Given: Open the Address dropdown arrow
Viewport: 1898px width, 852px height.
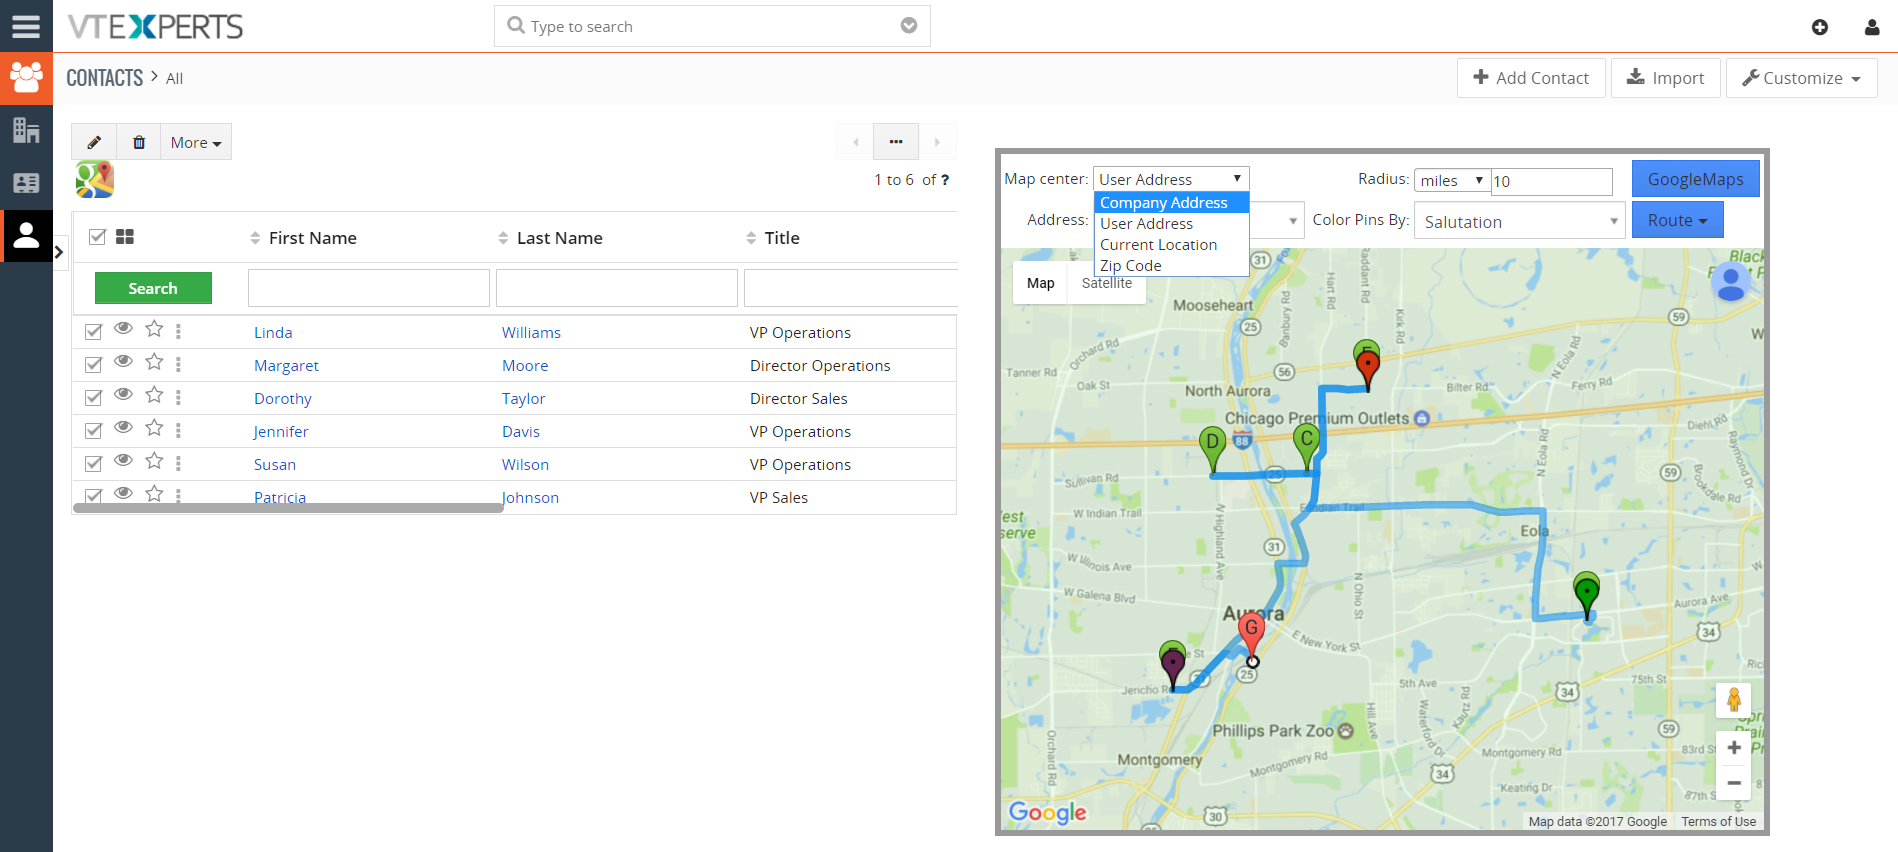Looking at the screenshot, I should 1292,221.
